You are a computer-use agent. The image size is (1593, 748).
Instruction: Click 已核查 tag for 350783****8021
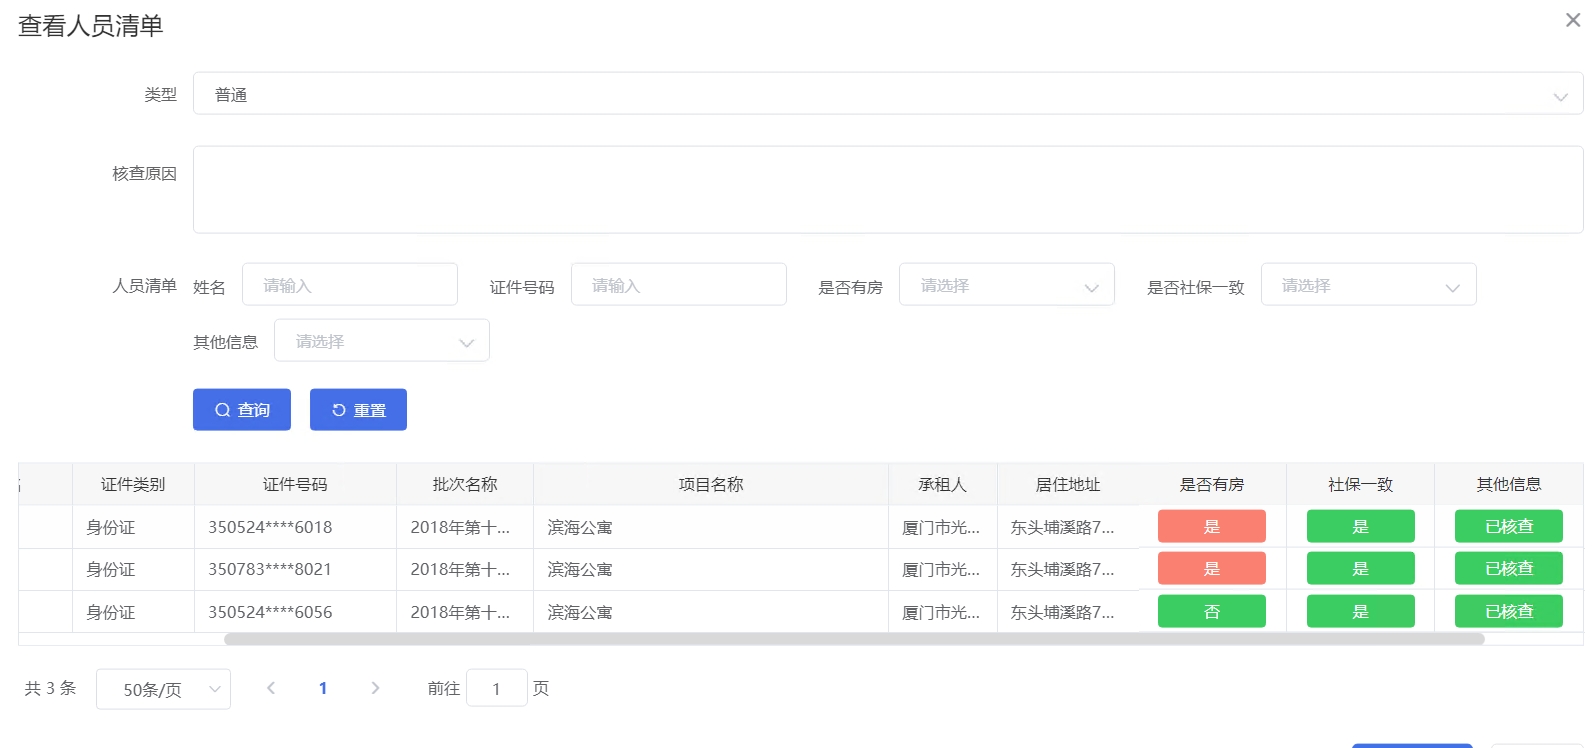tap(1509, 568)
